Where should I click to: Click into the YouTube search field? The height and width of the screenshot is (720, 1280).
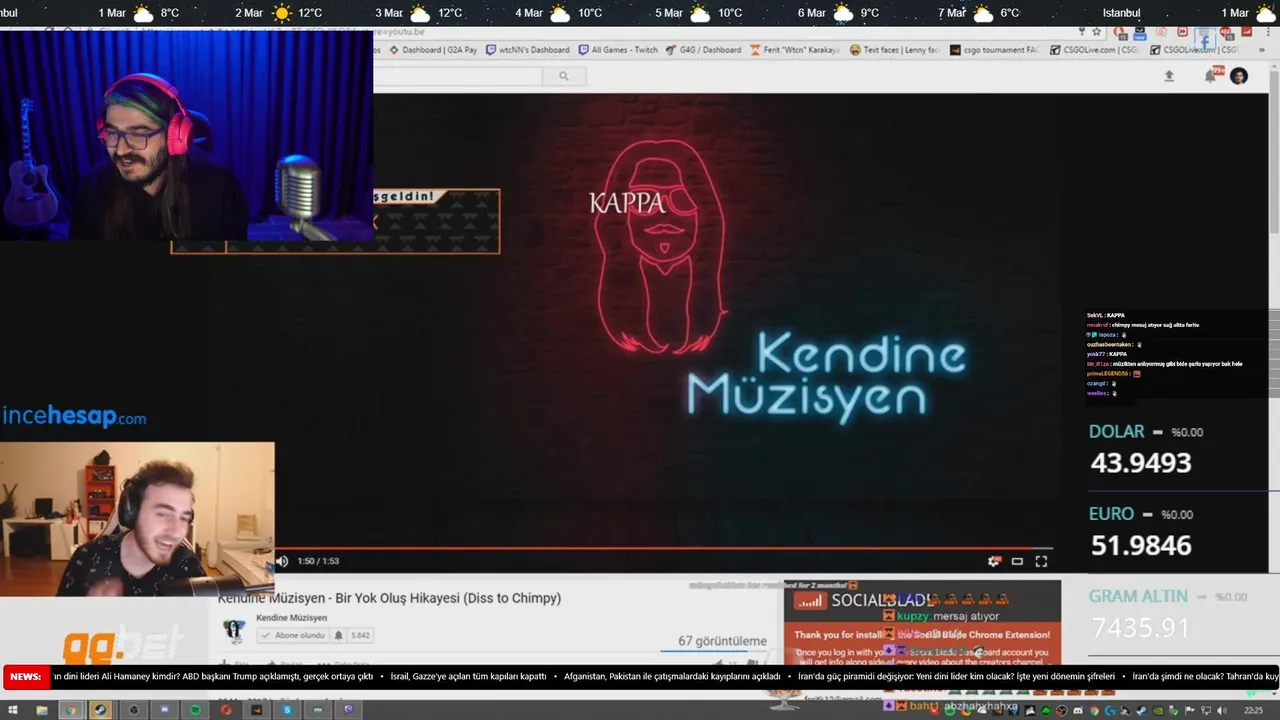pos(460,76)
